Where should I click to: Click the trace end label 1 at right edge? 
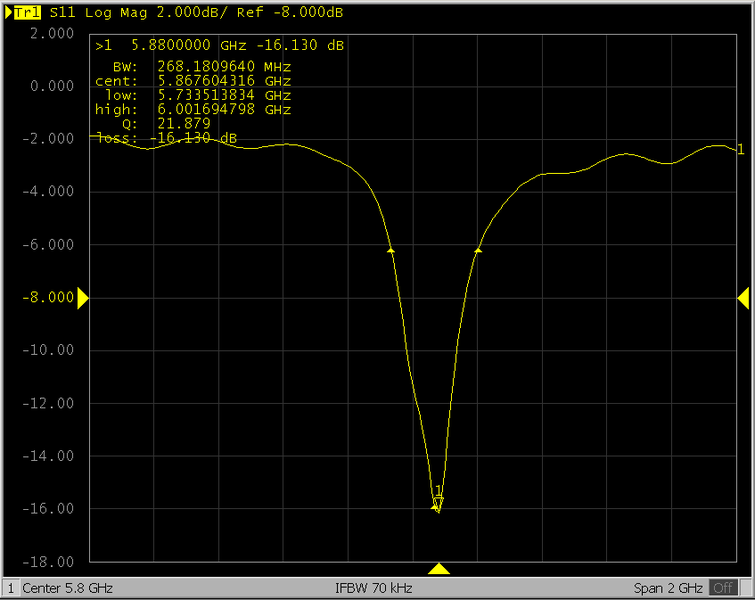740,150
